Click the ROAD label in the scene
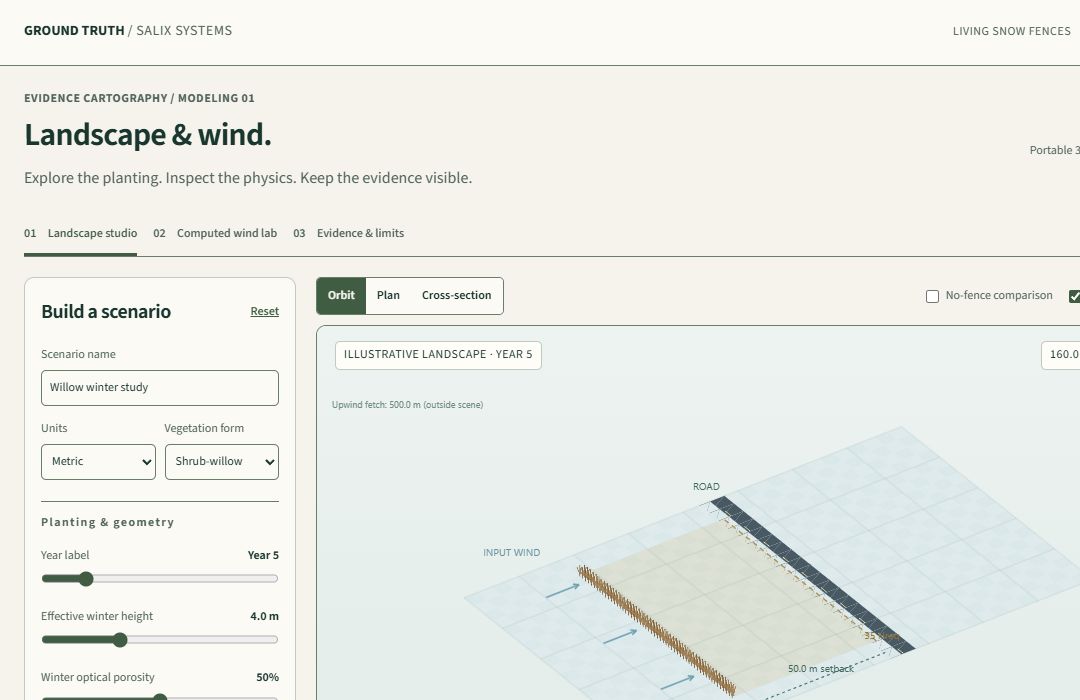This screenshot has width=1080, height=700. [706, 487]
